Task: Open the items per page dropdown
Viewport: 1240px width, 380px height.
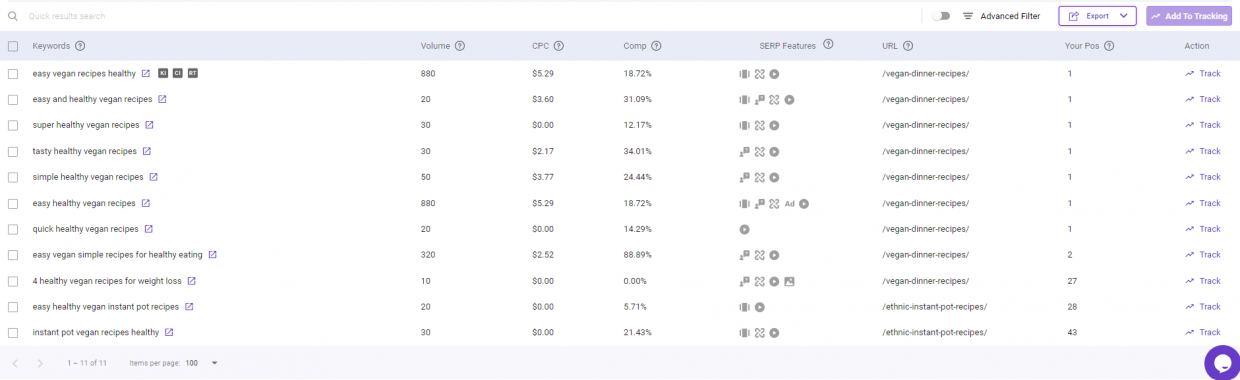Action: pos(201,363)
